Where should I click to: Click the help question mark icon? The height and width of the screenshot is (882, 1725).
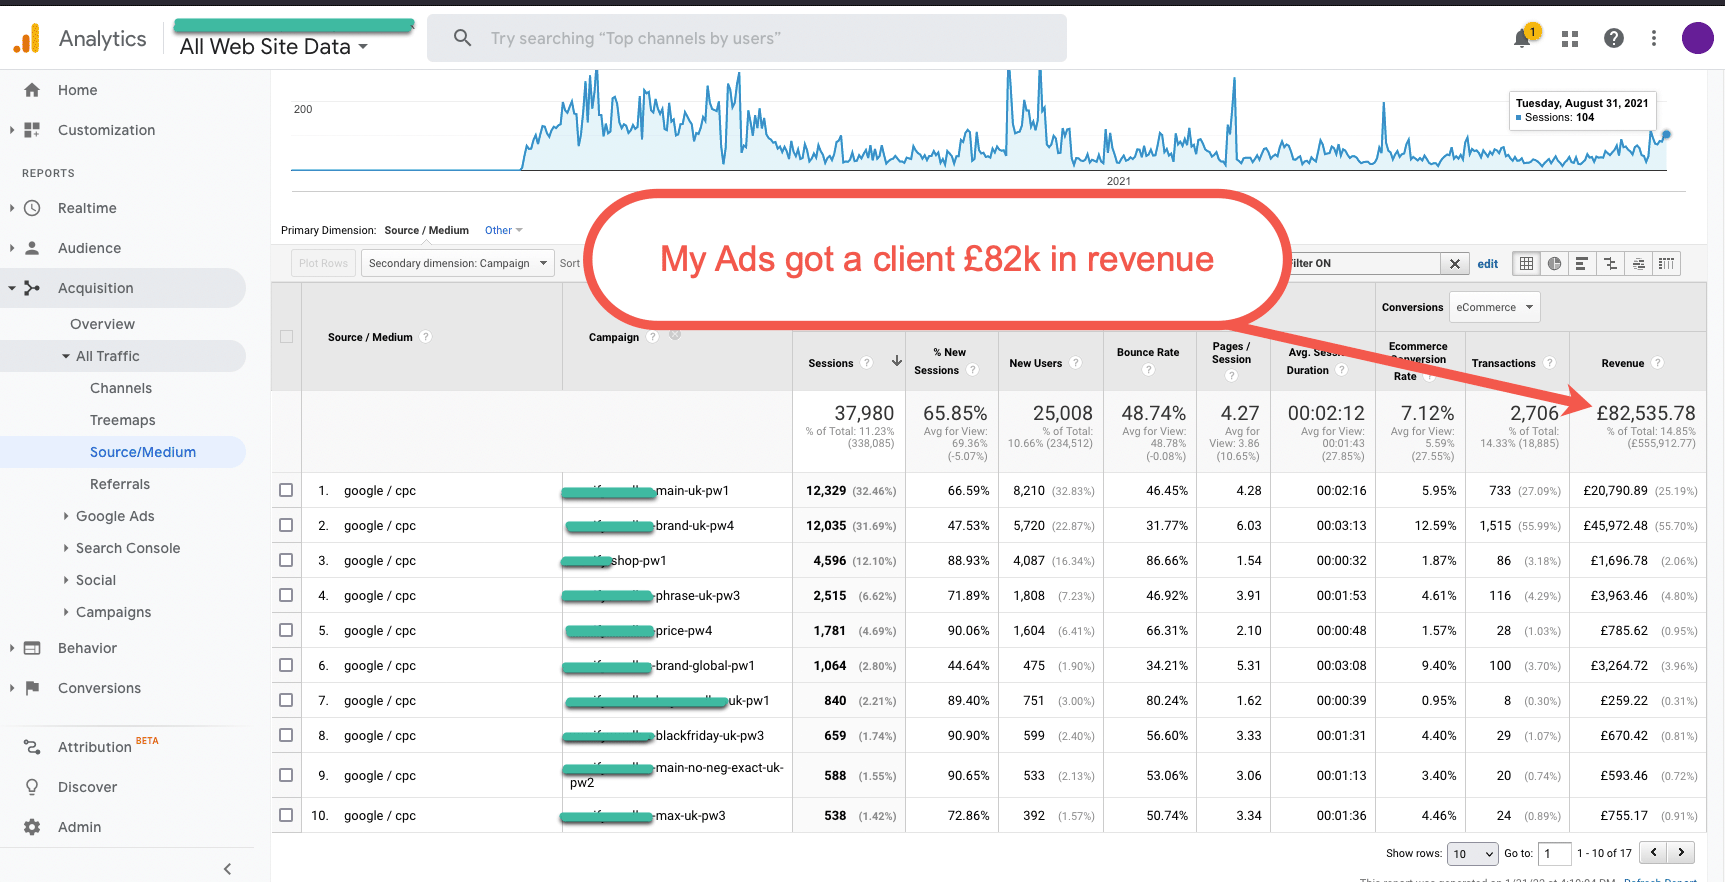(1613, 38)
